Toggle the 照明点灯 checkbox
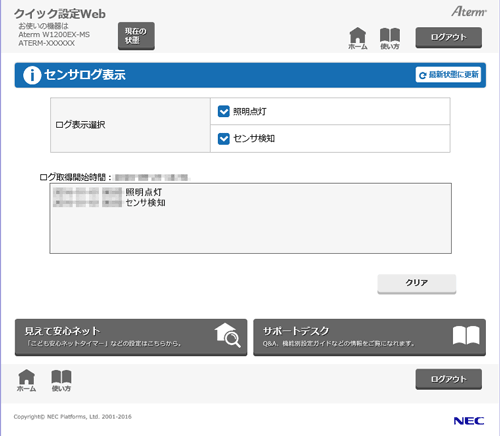Screen dimensions: 500x436 (x=223, y=111)
